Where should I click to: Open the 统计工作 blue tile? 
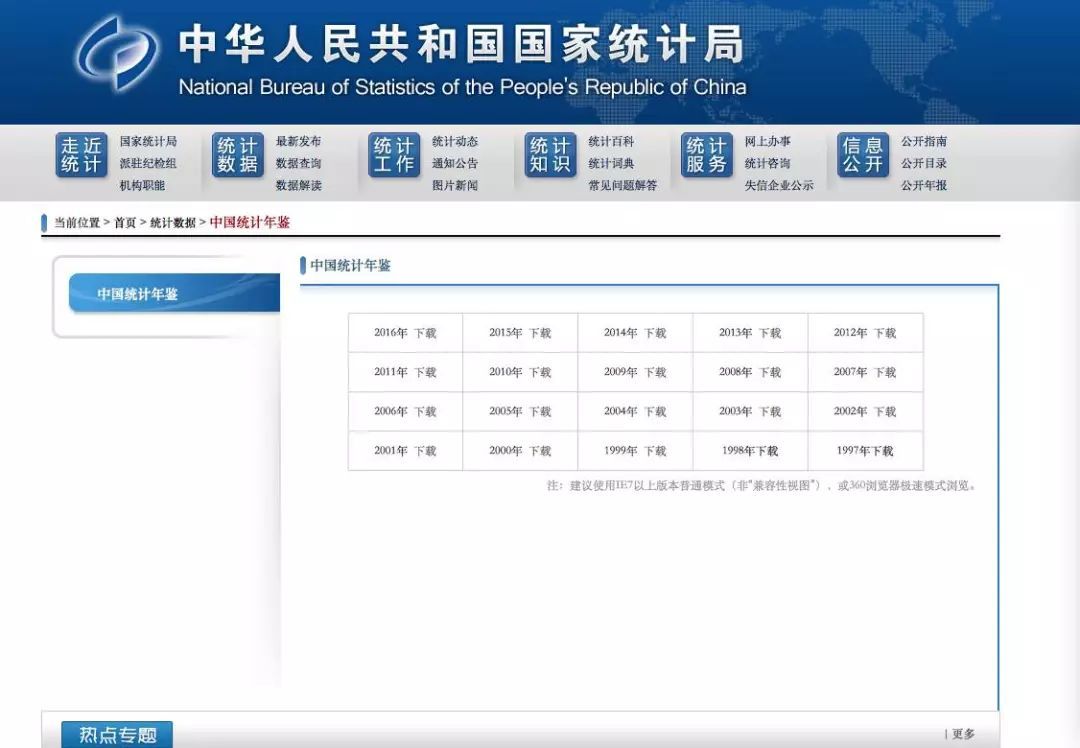coord(394,155)
